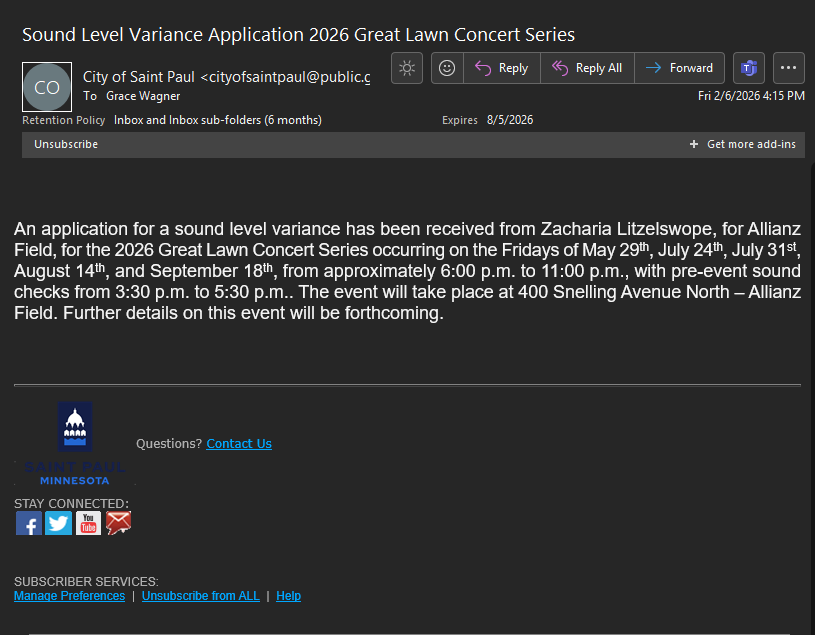Screen dimensions: 815x635
Task: Click Get more add-ins
Action: click(743, 144)
